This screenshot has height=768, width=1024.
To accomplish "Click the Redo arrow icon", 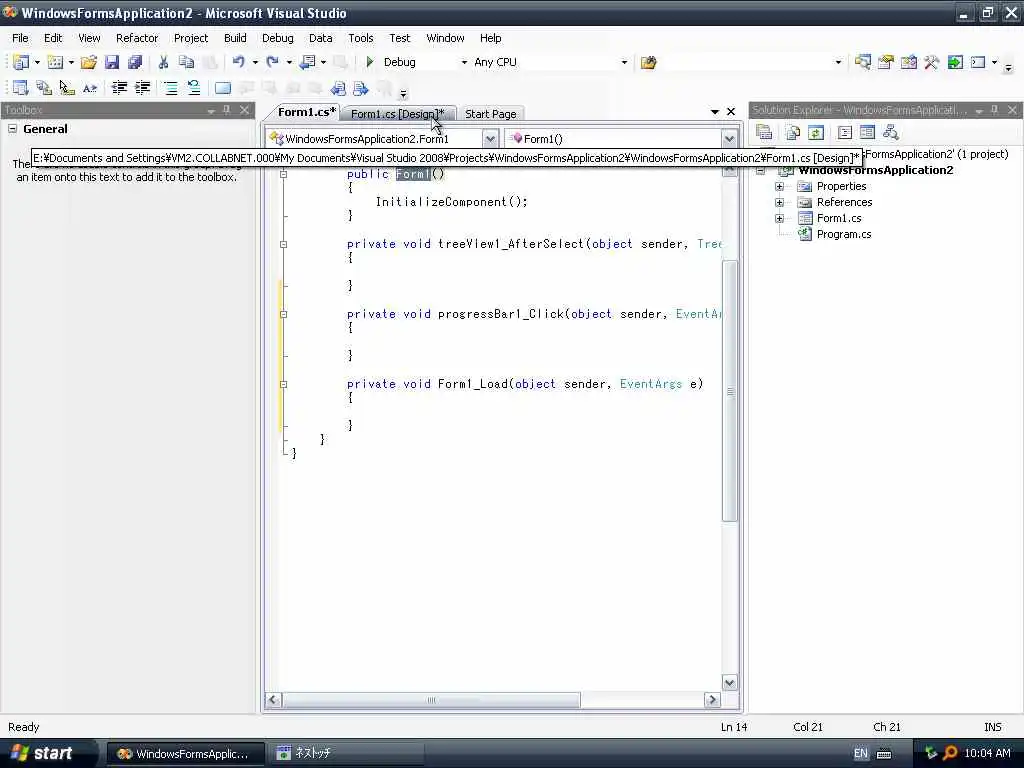I will tap(272, 62).
